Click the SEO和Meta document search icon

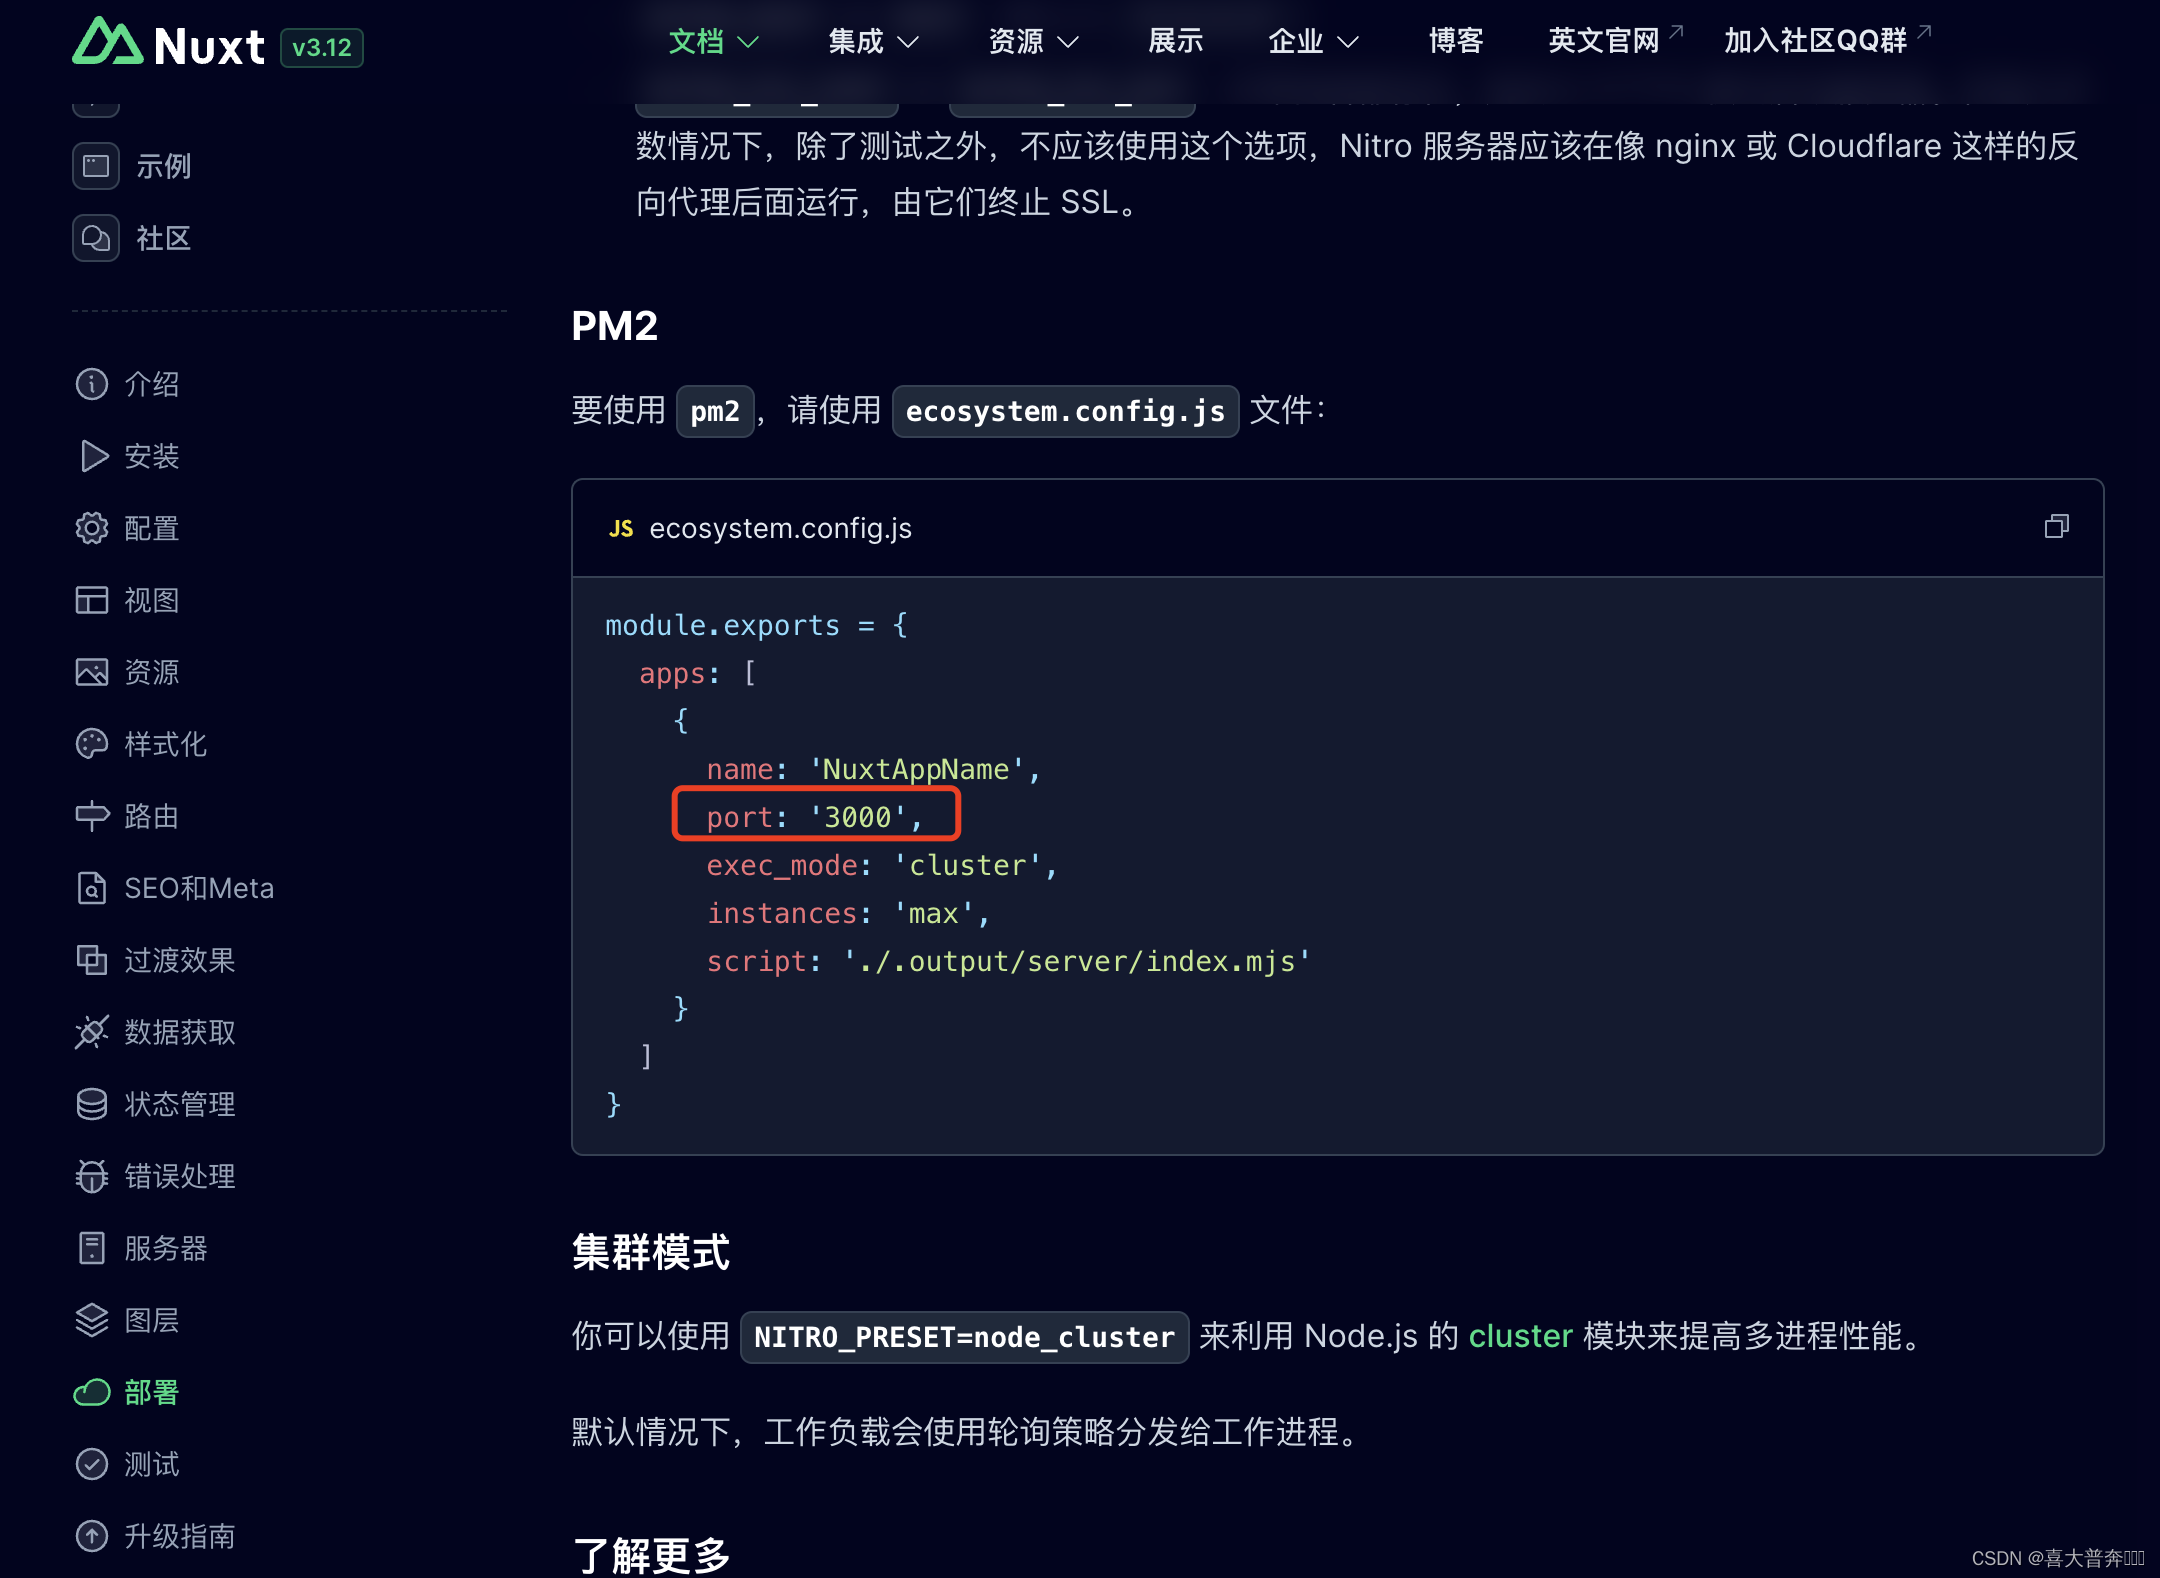click(92, 888)
